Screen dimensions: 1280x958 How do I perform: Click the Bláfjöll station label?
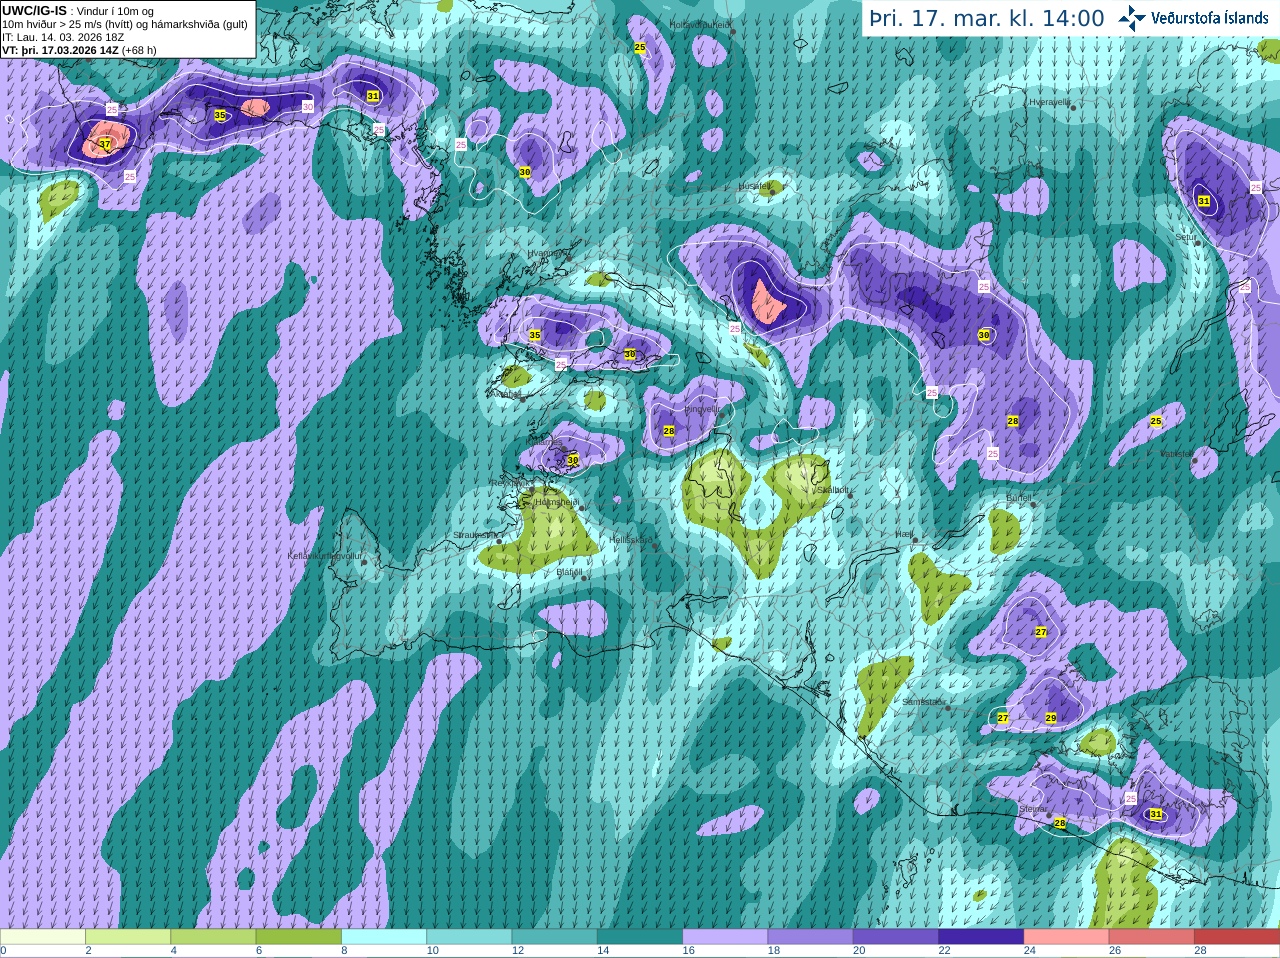[569, 572]
